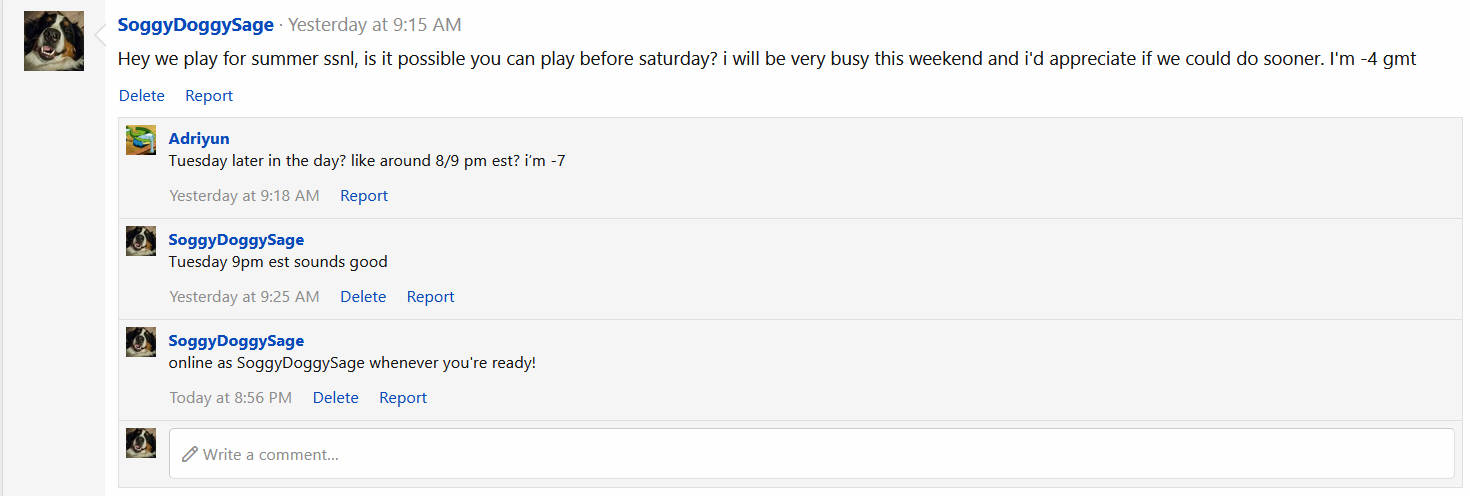Click Adriyun's small avatar icon
Screen dimensions: 1470x496
pos(141,140)
